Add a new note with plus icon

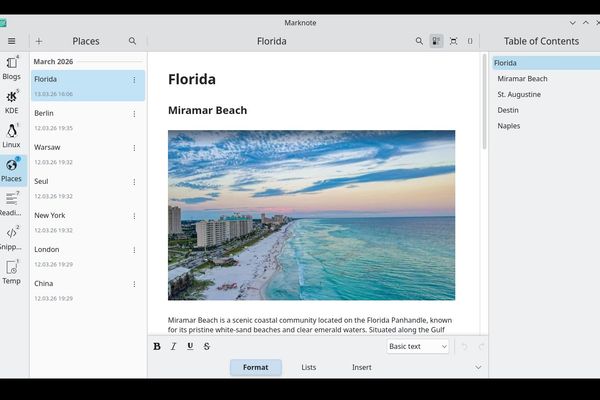[39, 41]
